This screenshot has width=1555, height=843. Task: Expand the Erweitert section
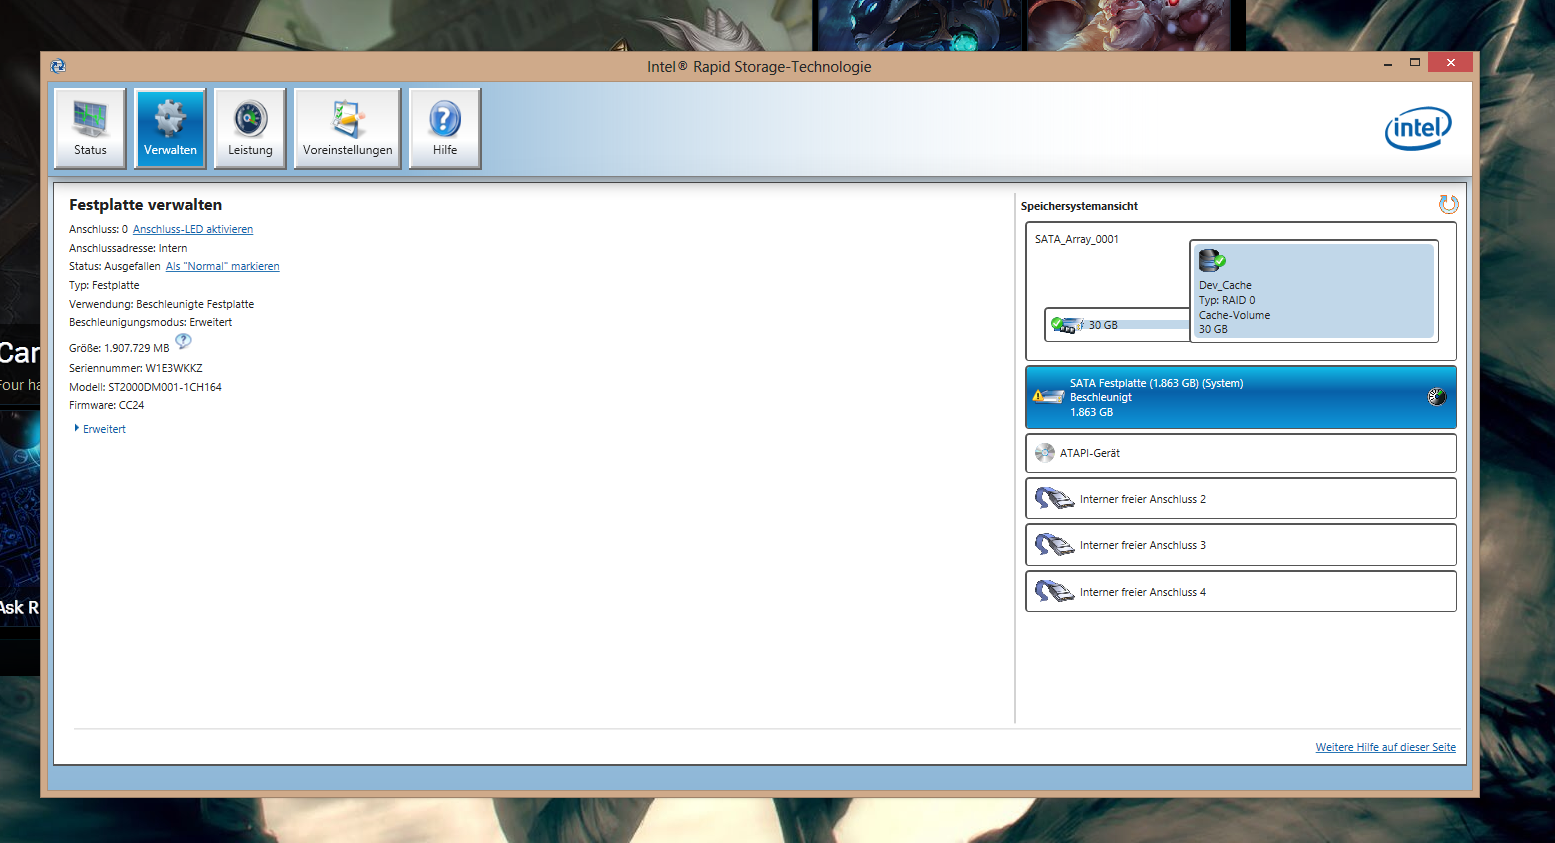[100, 429]
